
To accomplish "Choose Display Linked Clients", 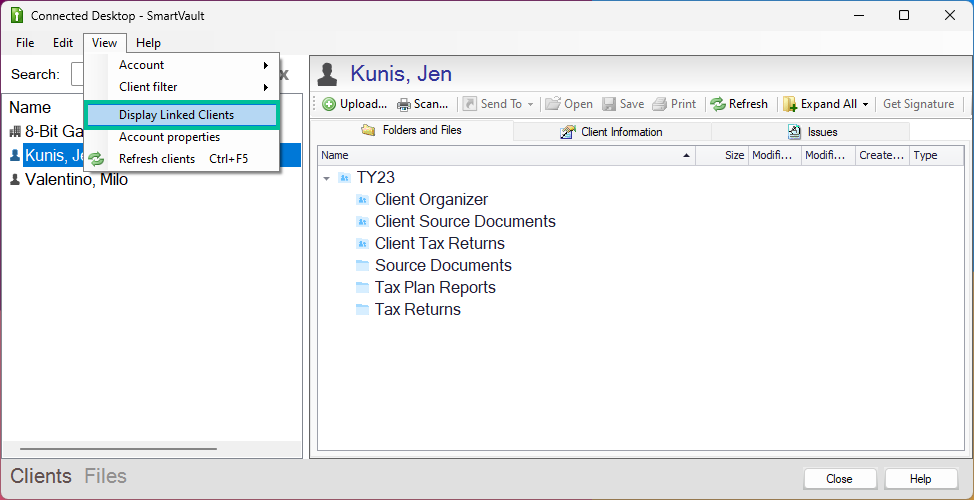I will 181,115.
